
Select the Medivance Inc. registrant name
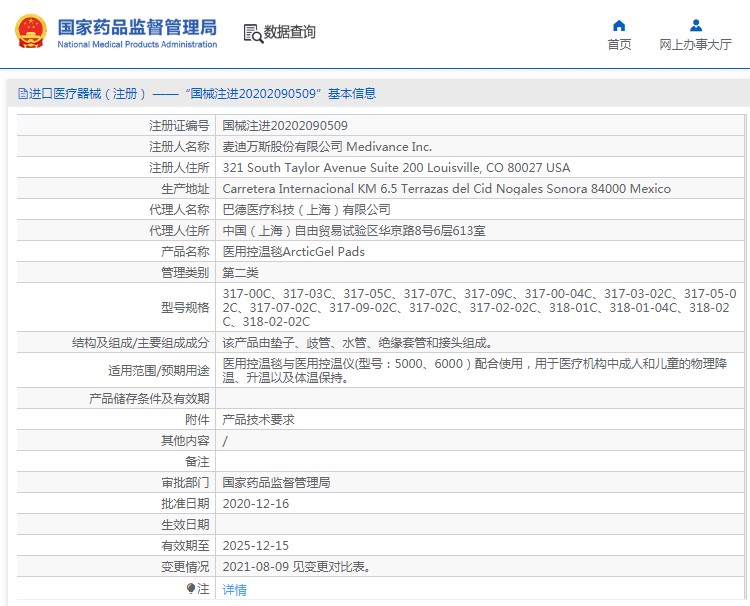pos(327,147)
